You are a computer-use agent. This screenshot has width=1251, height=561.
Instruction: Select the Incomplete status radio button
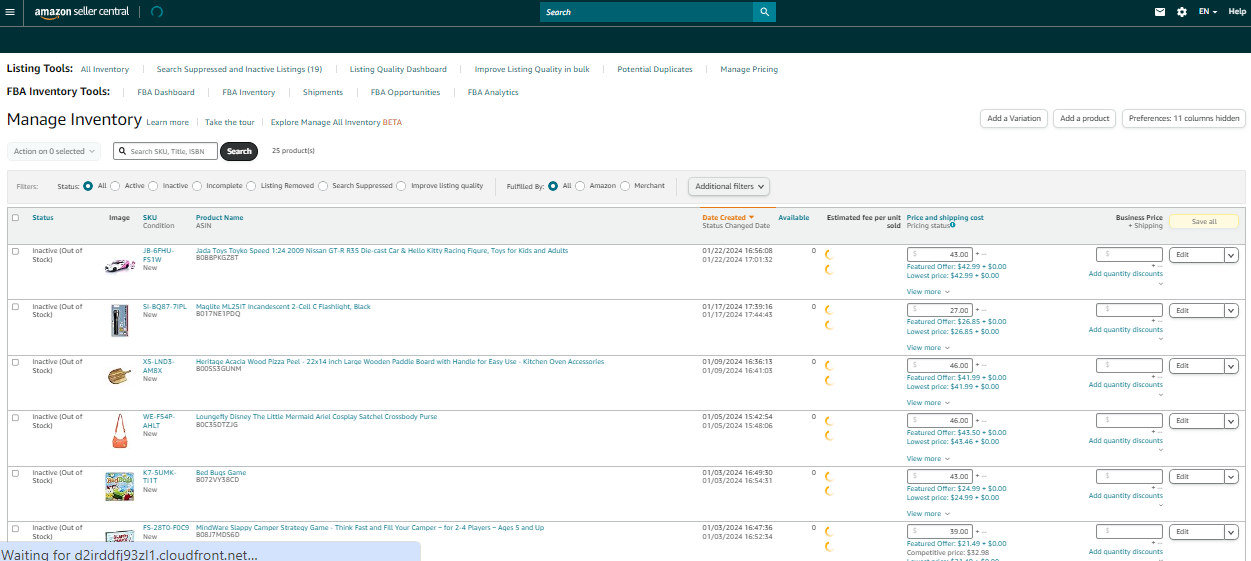click(197, 186)
